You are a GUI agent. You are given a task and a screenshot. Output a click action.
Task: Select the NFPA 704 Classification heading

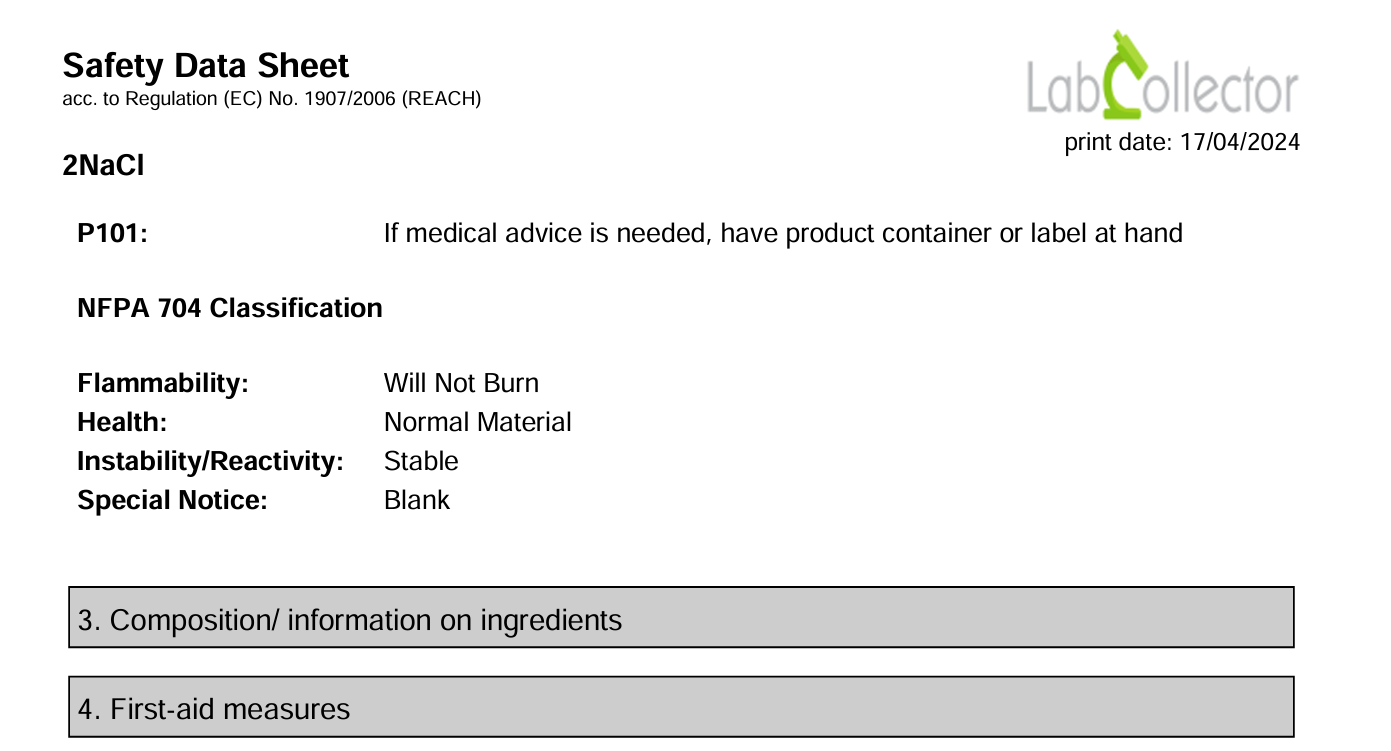[230, 308]
